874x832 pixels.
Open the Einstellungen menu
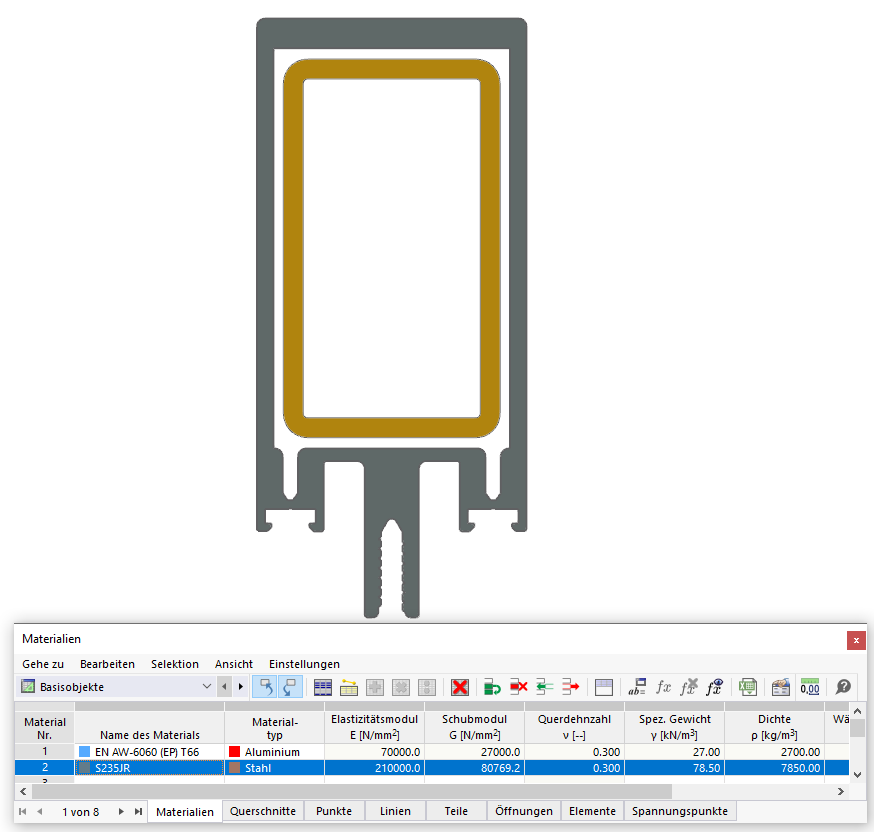304,664
